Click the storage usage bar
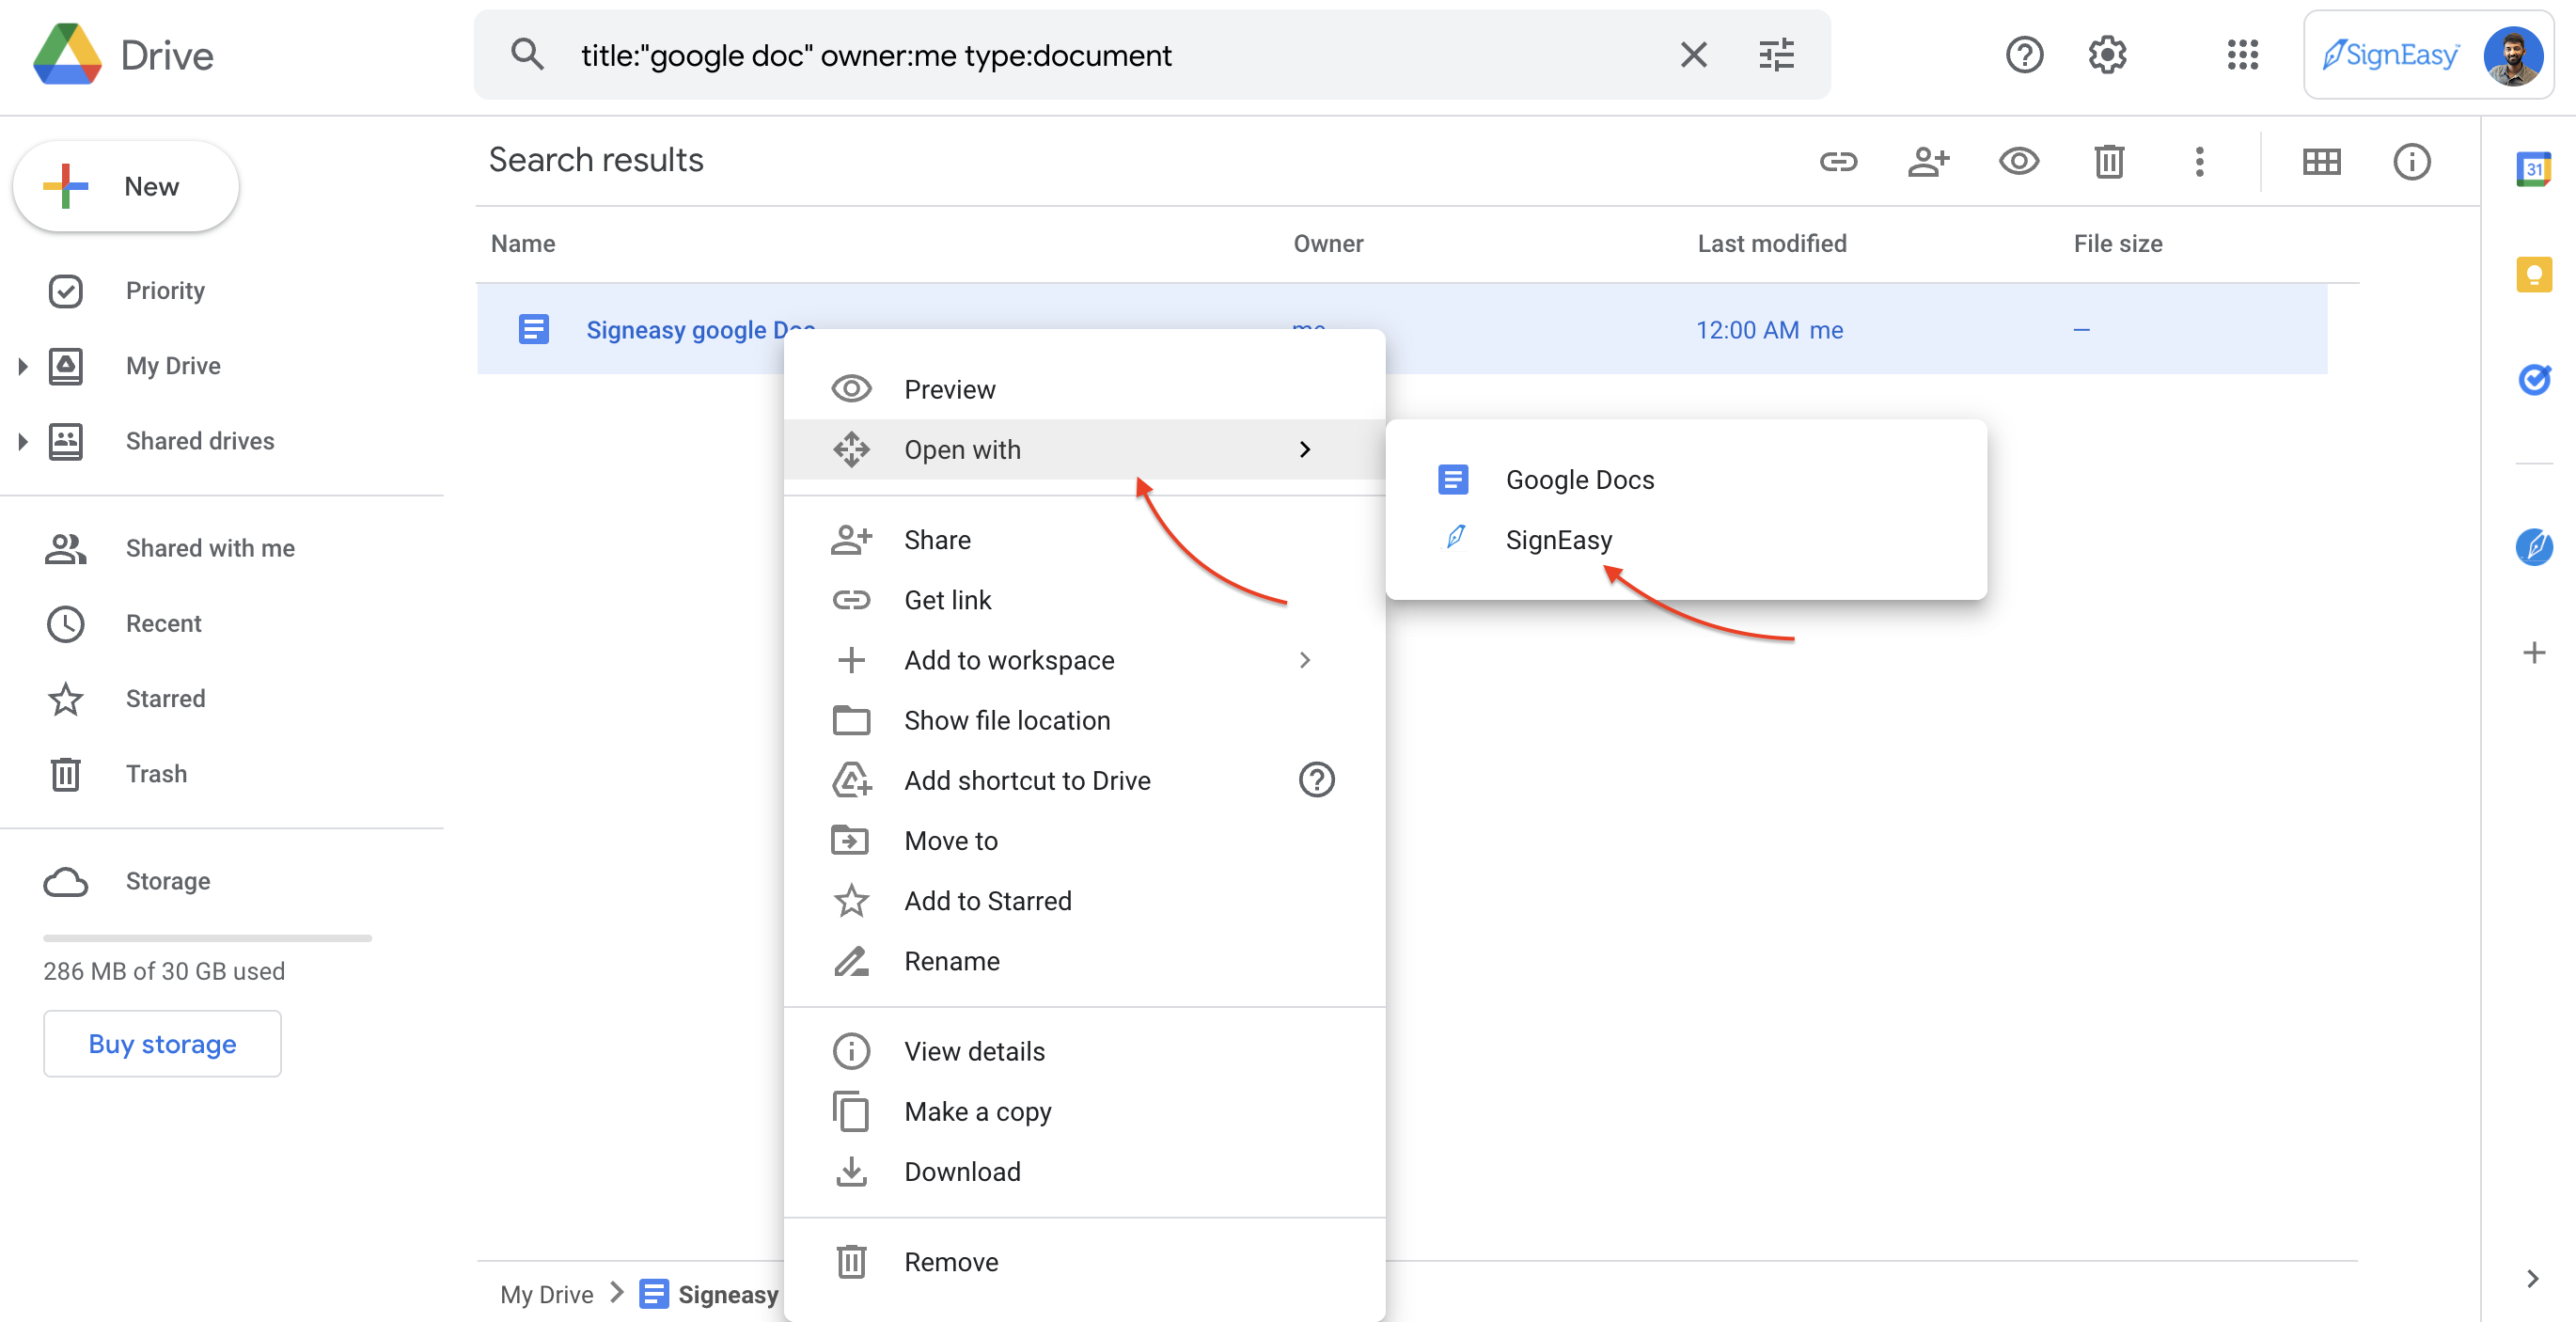Image resolution: width=2576 pixels, height=1322 pixels. (207, 938)
